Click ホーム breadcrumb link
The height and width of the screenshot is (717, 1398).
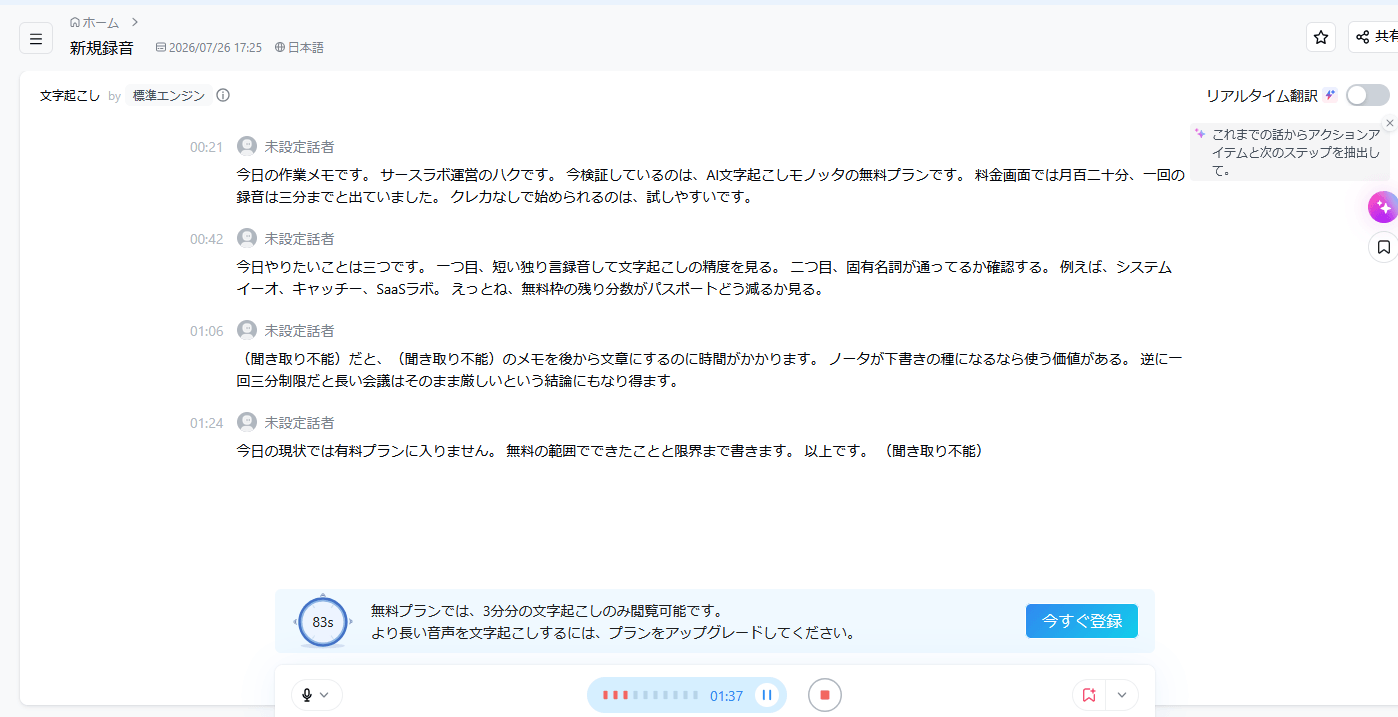tap(100, 22)
